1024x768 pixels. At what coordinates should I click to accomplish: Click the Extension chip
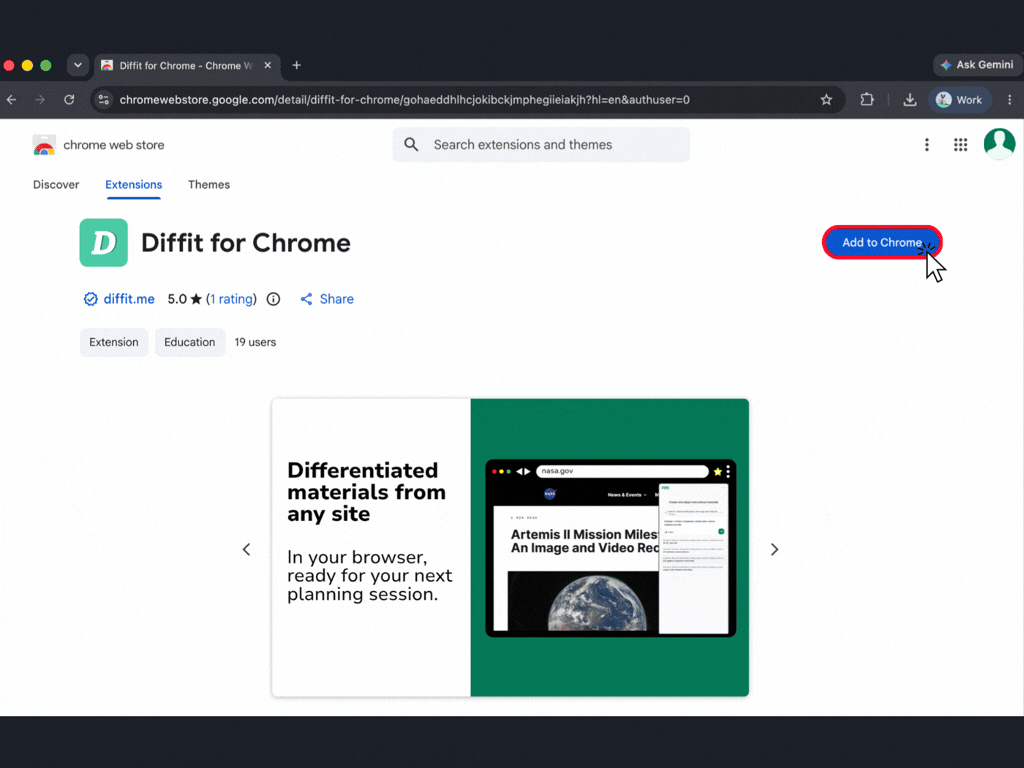[x=114, y=342]
